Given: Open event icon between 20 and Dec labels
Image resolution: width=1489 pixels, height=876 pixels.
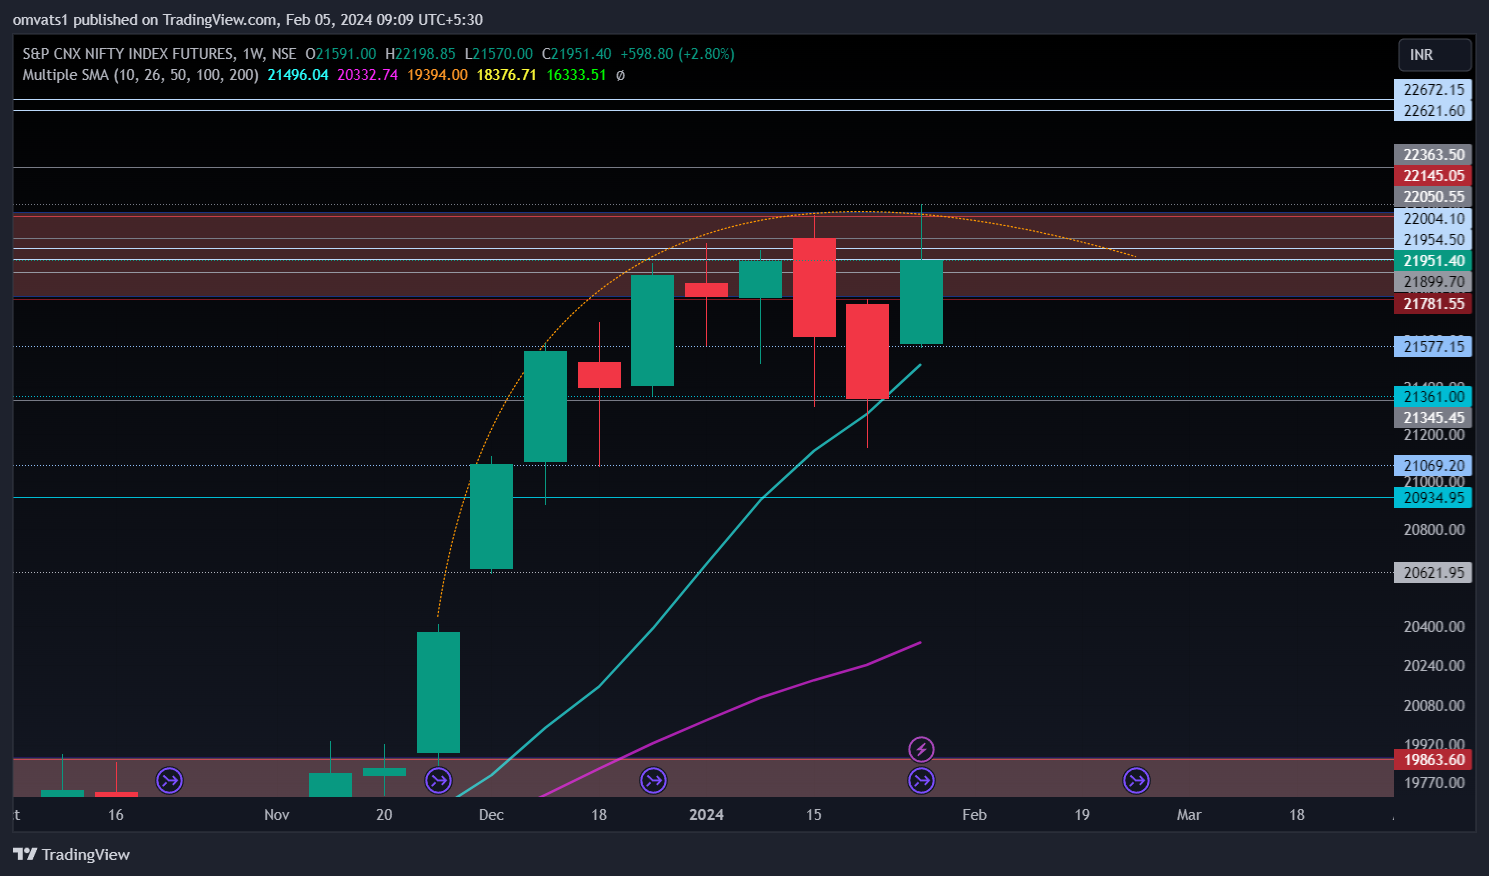Looking at the screenshot, I should tap(438, 780).
